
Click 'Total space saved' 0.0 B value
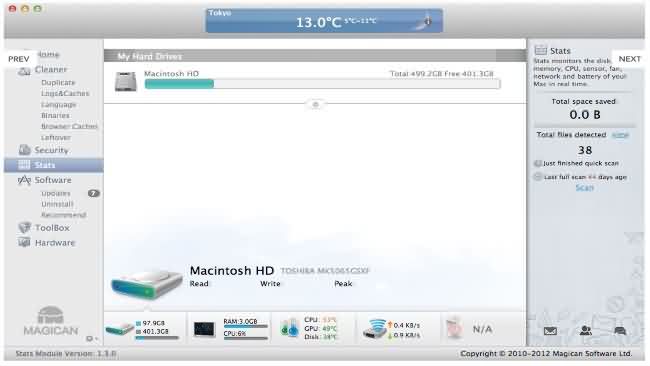(x=585, y=115)
